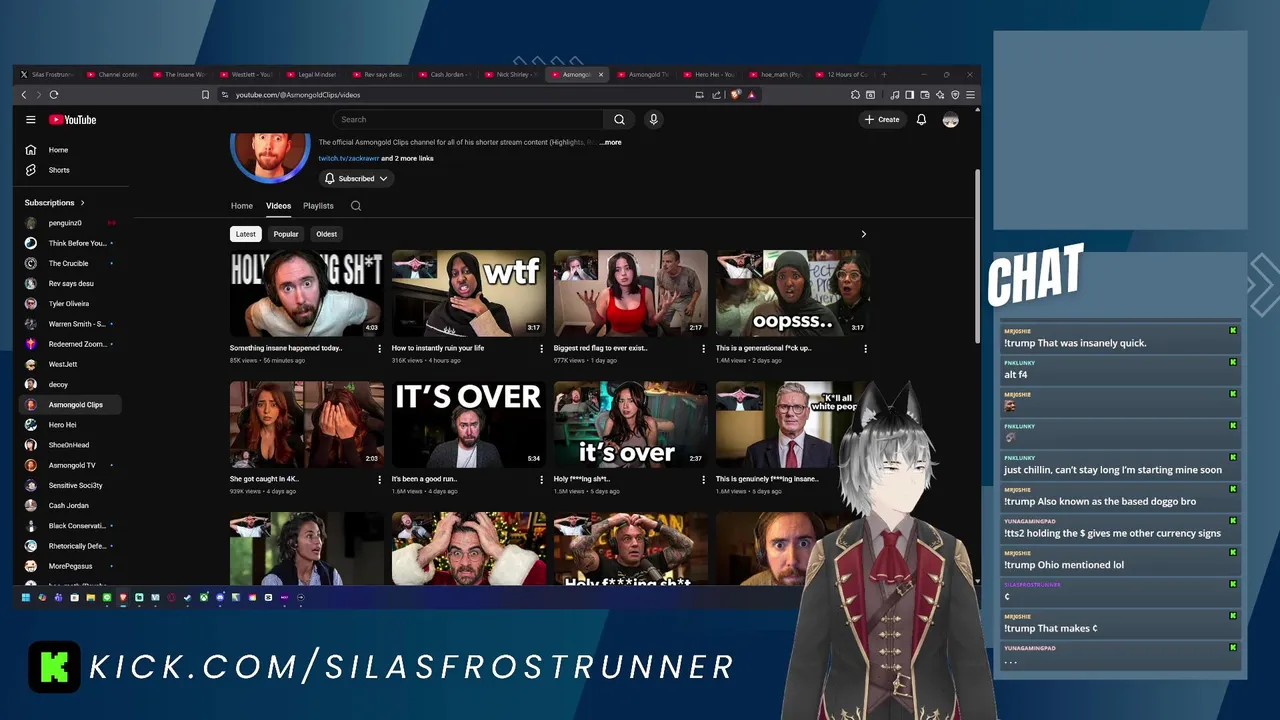Click the page vertical scrollbar
Viewport: 1280px width, 720px height.
pyautogui.click(x=977, y=255)
